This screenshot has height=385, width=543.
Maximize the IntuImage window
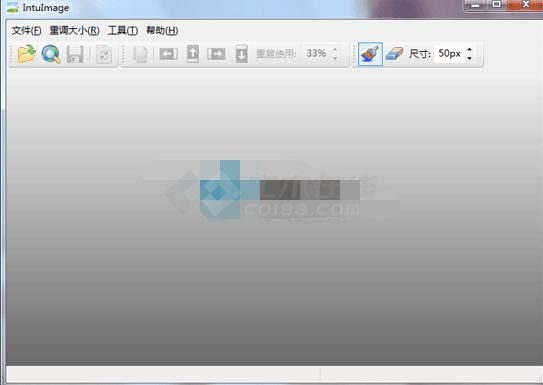click(497, 5)
